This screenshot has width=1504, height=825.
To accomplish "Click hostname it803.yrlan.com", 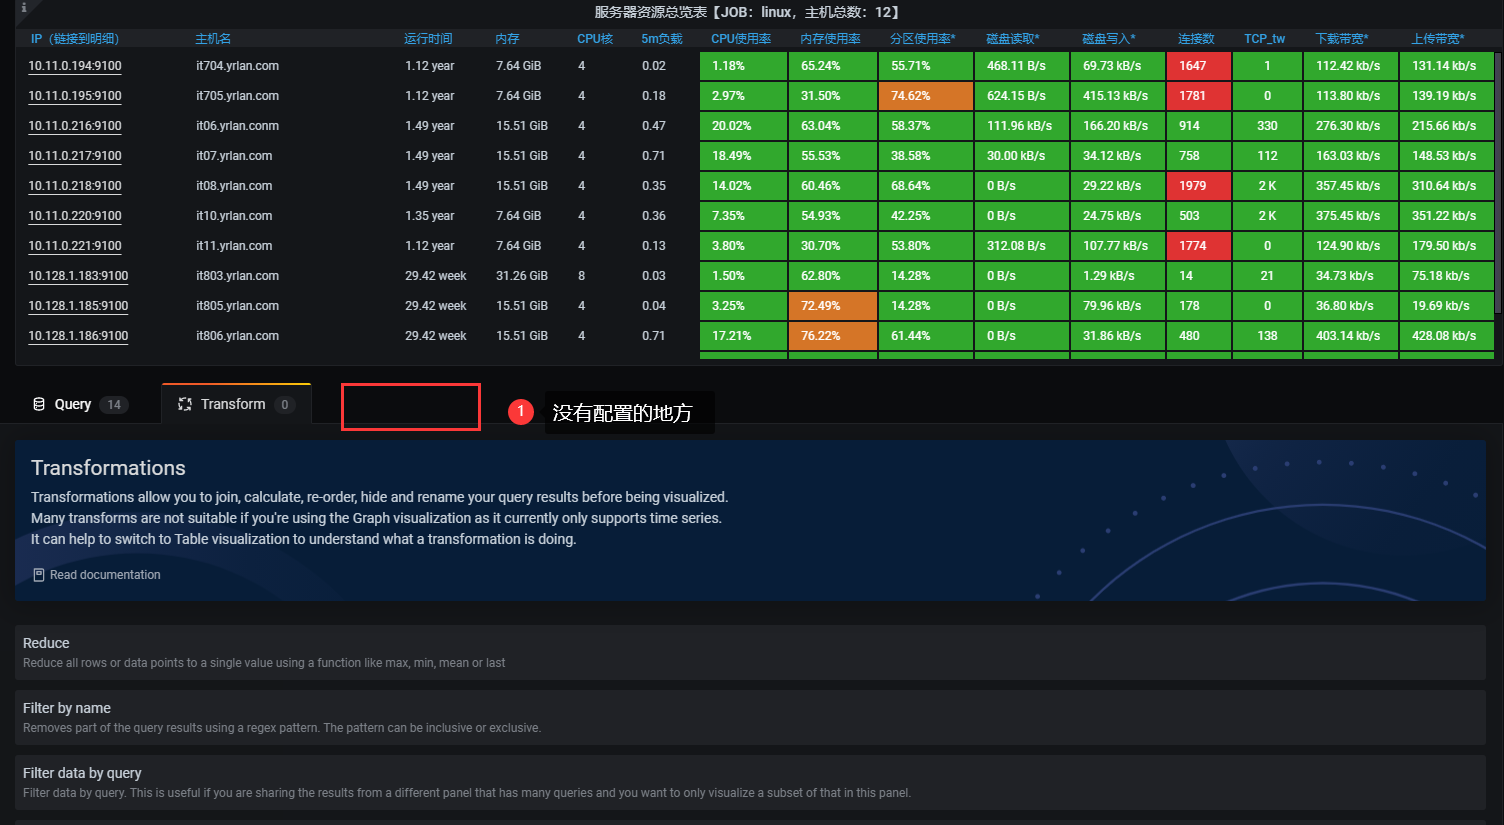I will 237,276.
